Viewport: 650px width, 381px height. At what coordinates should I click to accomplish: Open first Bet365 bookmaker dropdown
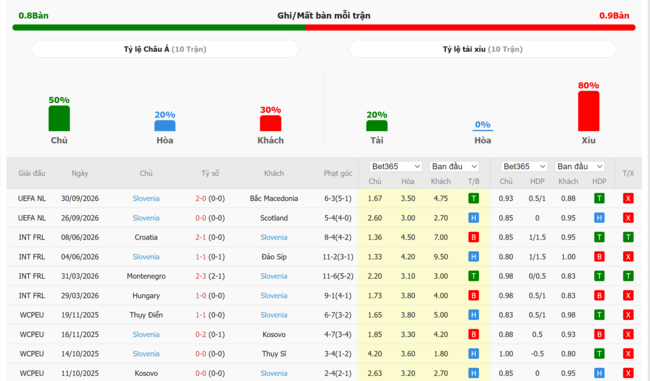click(x=395, y=166)
